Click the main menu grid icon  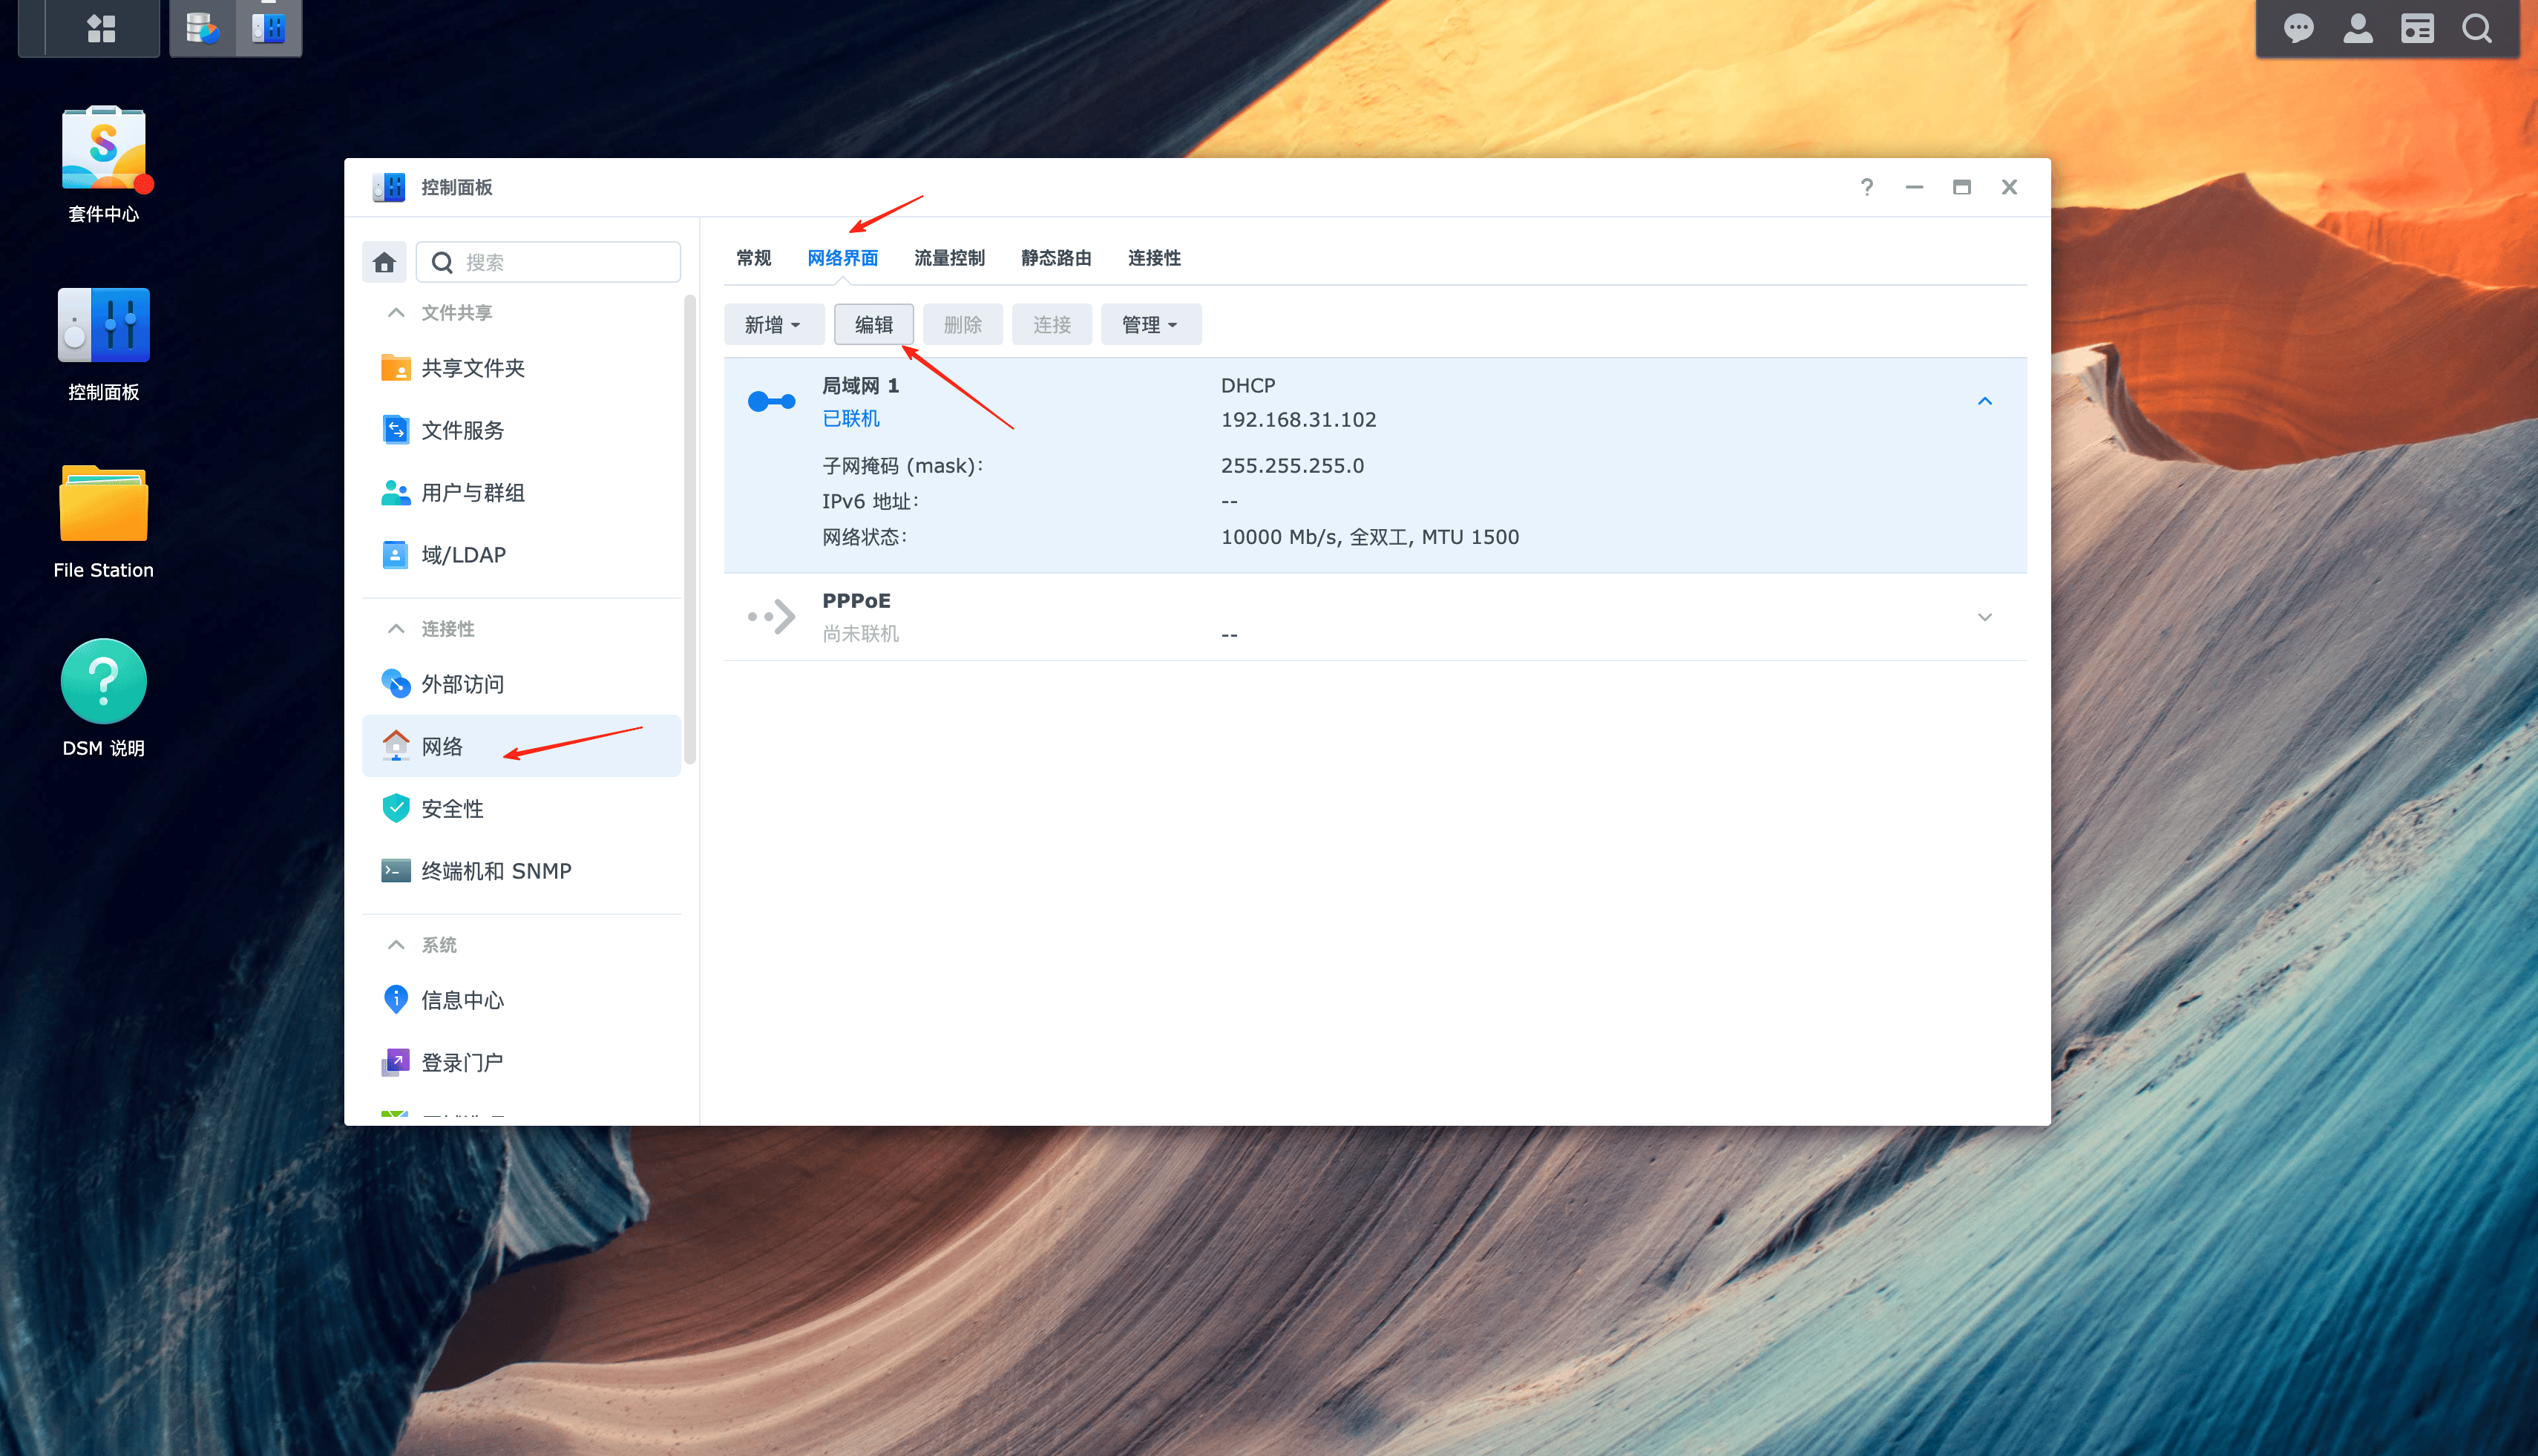[101, 28]
